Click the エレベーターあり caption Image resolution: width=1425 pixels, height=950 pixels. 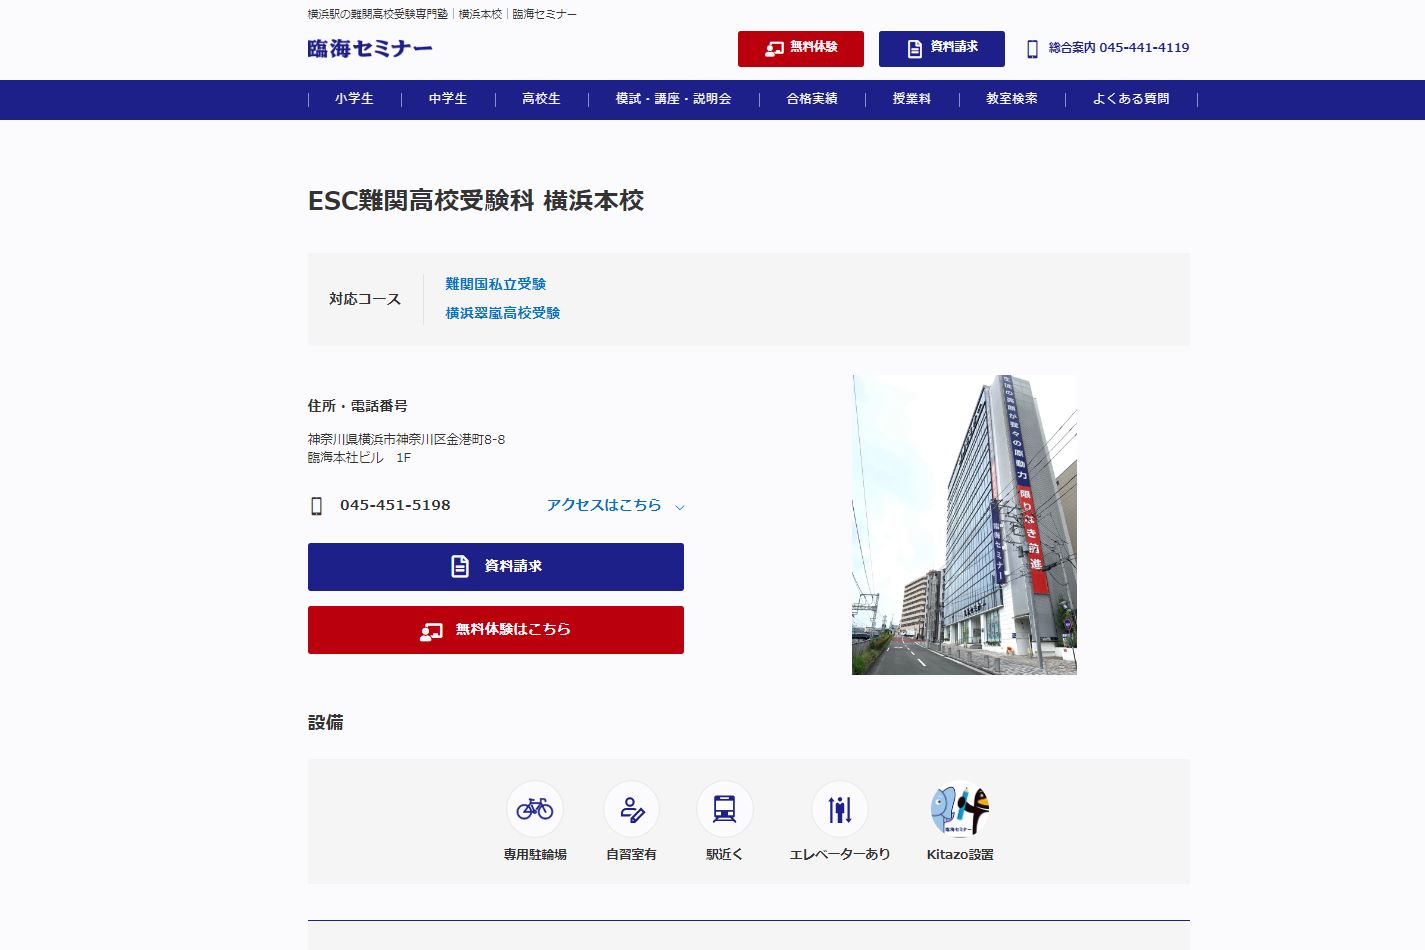[840, 855]
